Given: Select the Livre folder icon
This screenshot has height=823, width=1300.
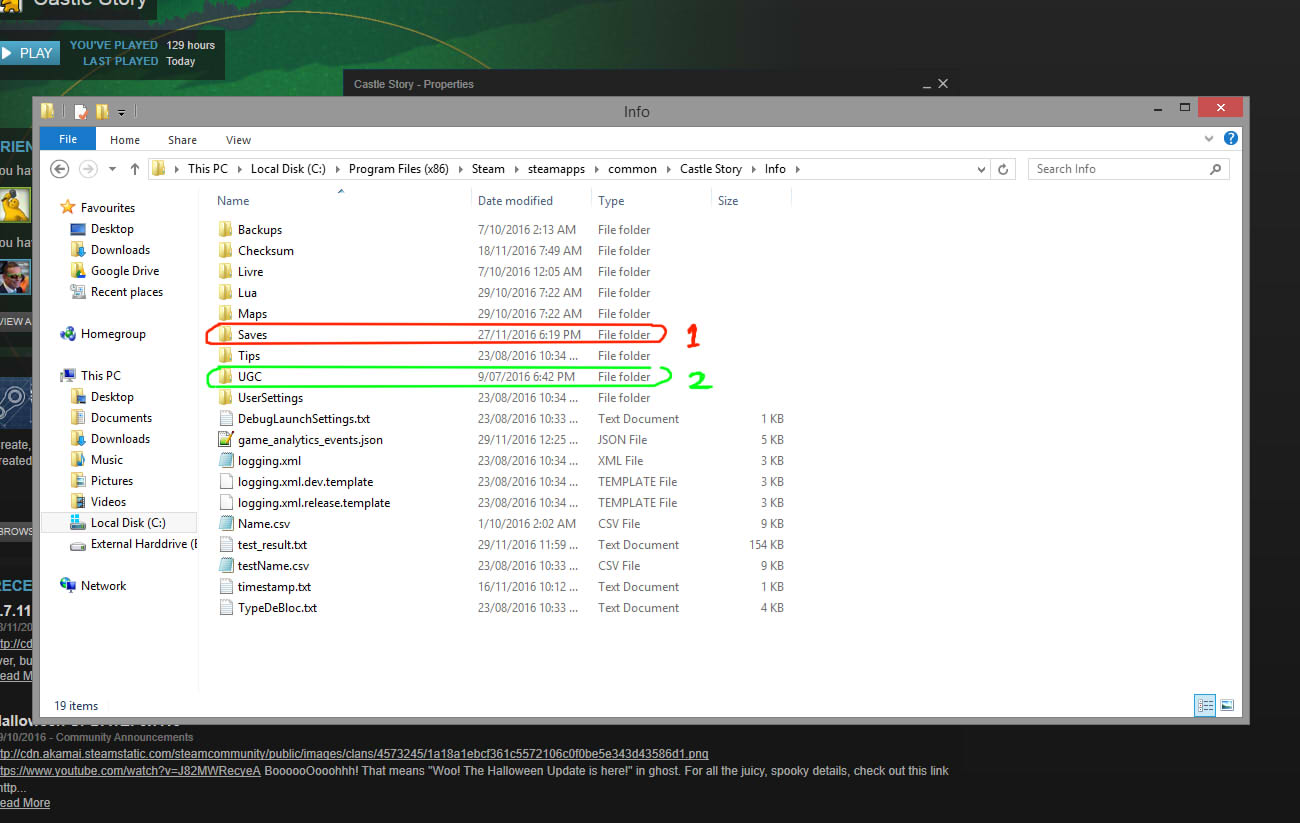Looking at the screenshot, I should pyautogui.click(x=225, y=272).
